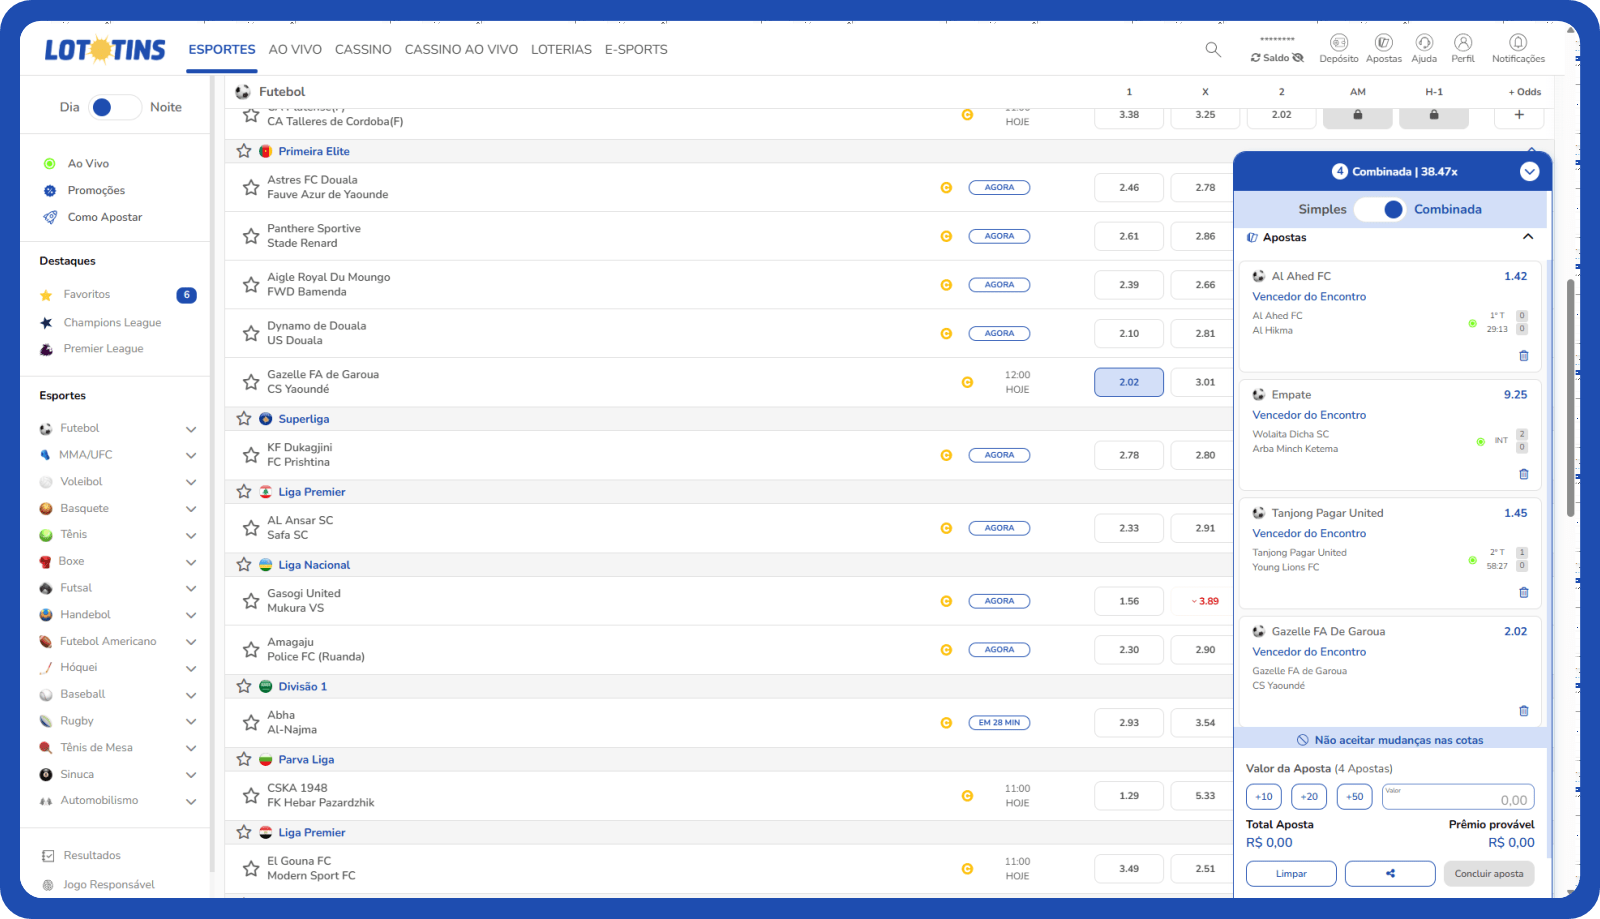Favorite the Abha vs Al-Najma match star
This screenshot has width=1600, height=919.
click(251, 722)
